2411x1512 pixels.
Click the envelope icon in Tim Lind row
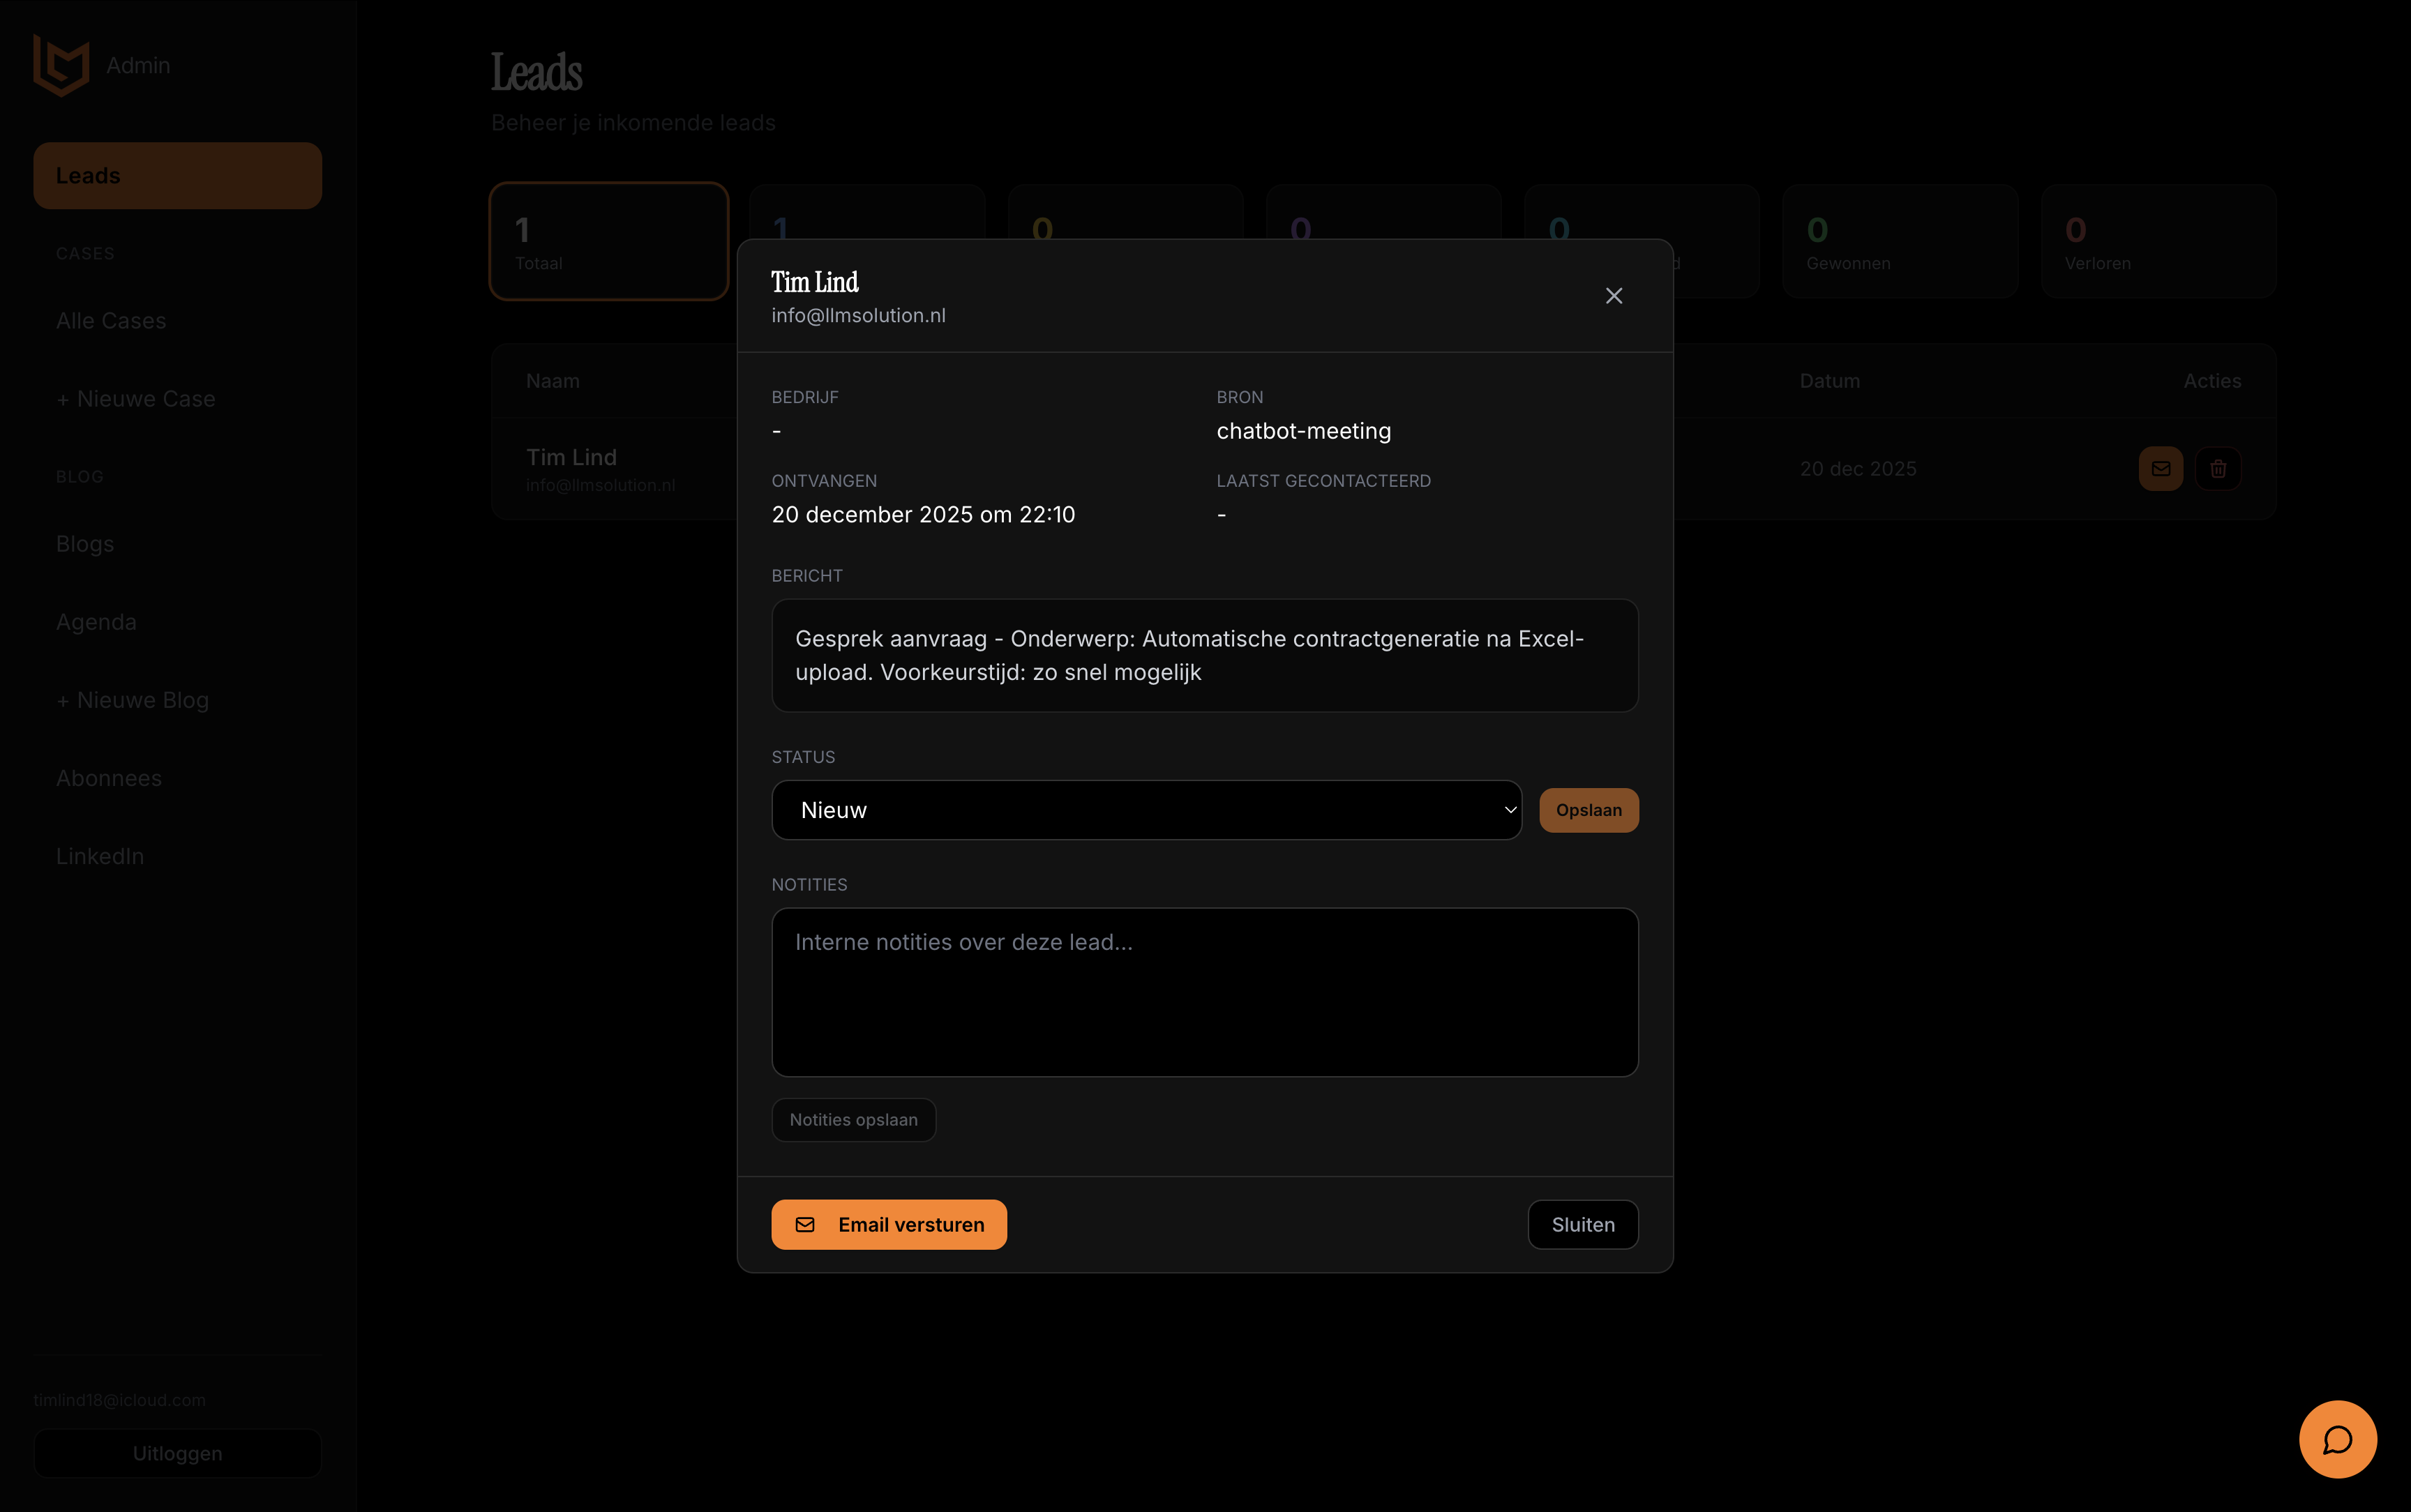click(x=2160, y=468)
